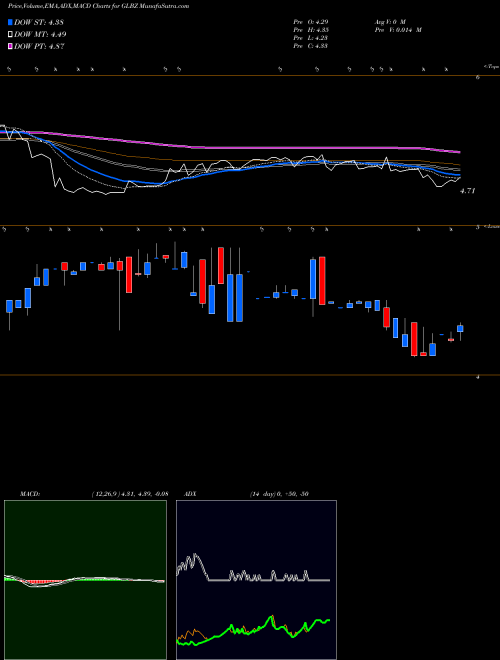
Task: Click the '<Tops' marker label
Action: pos(491,67)
